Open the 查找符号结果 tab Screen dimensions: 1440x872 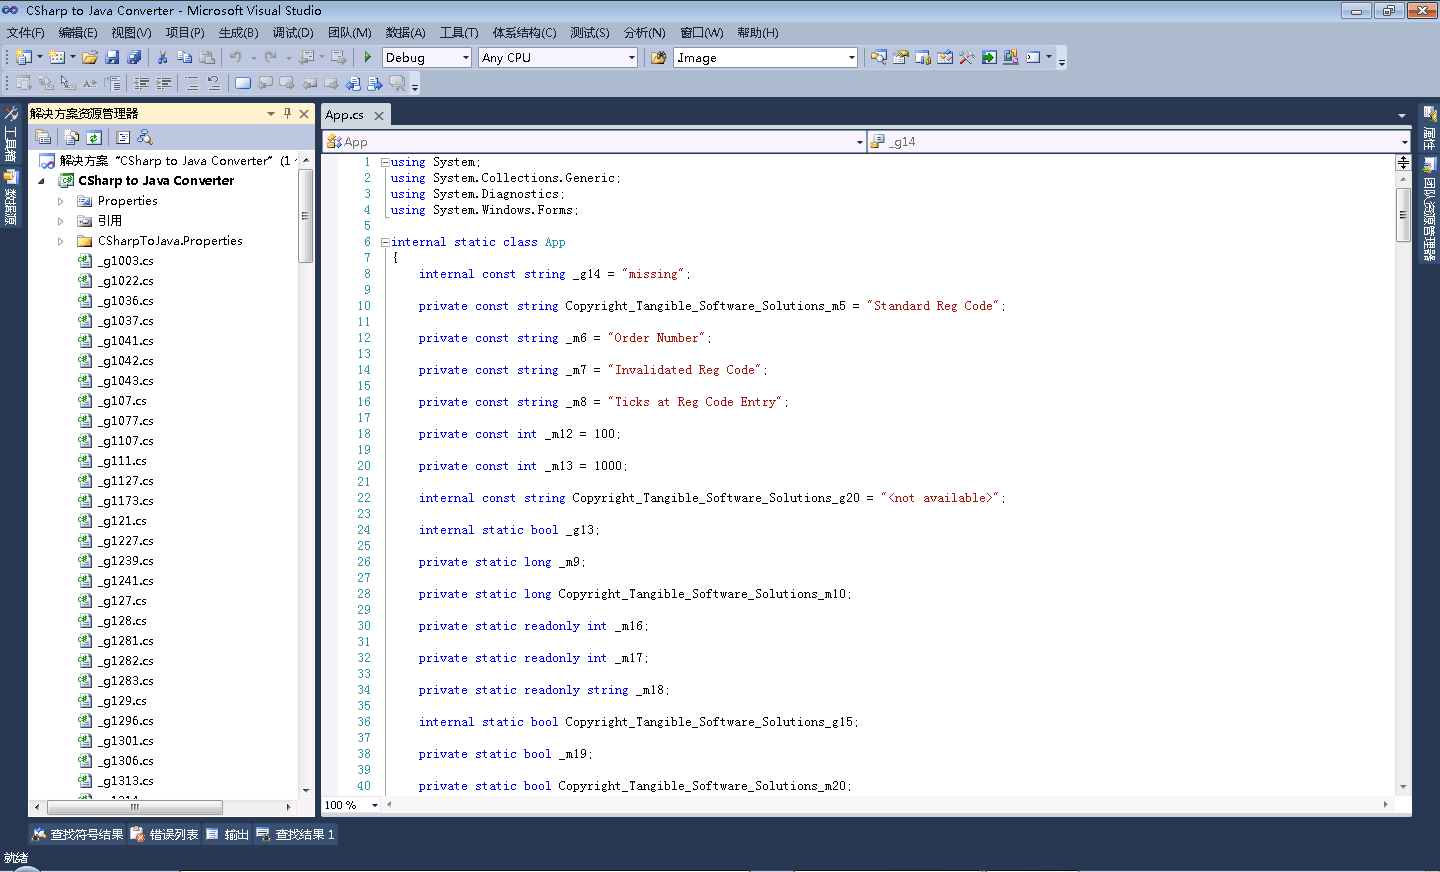[x=78, y=834]
